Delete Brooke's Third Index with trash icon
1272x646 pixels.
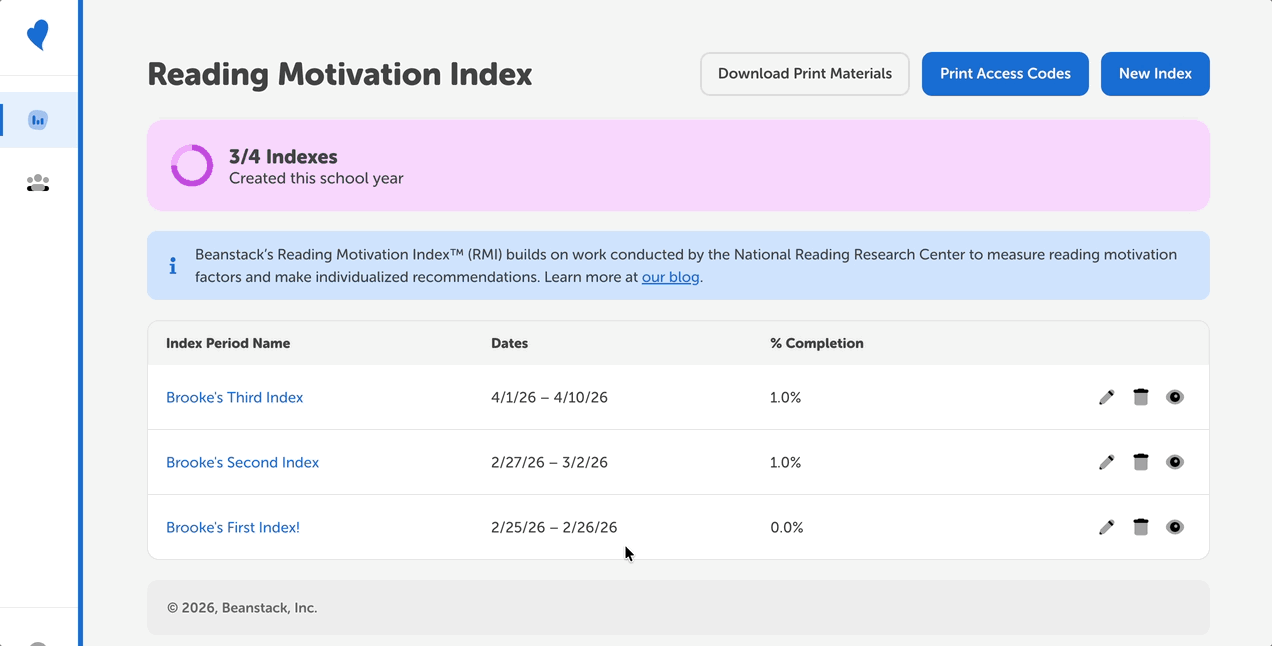(1141, 397)
